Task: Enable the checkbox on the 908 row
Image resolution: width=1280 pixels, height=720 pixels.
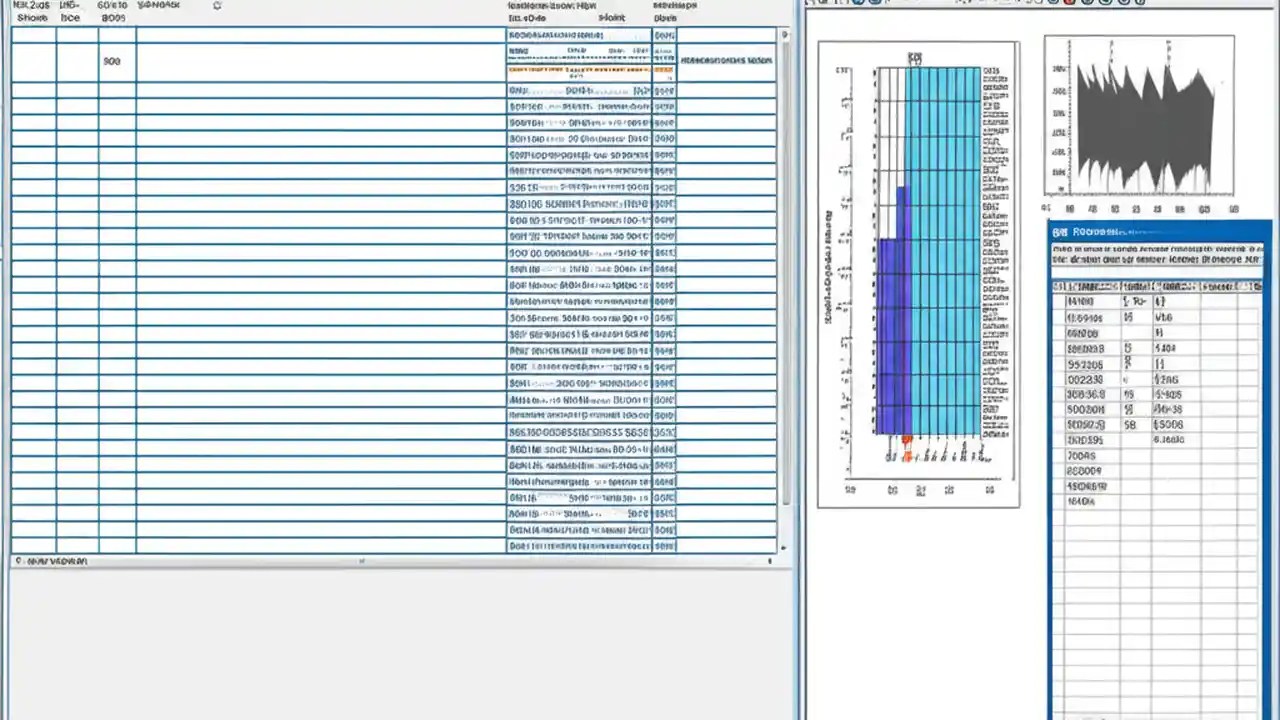Action: click(33, 61)
